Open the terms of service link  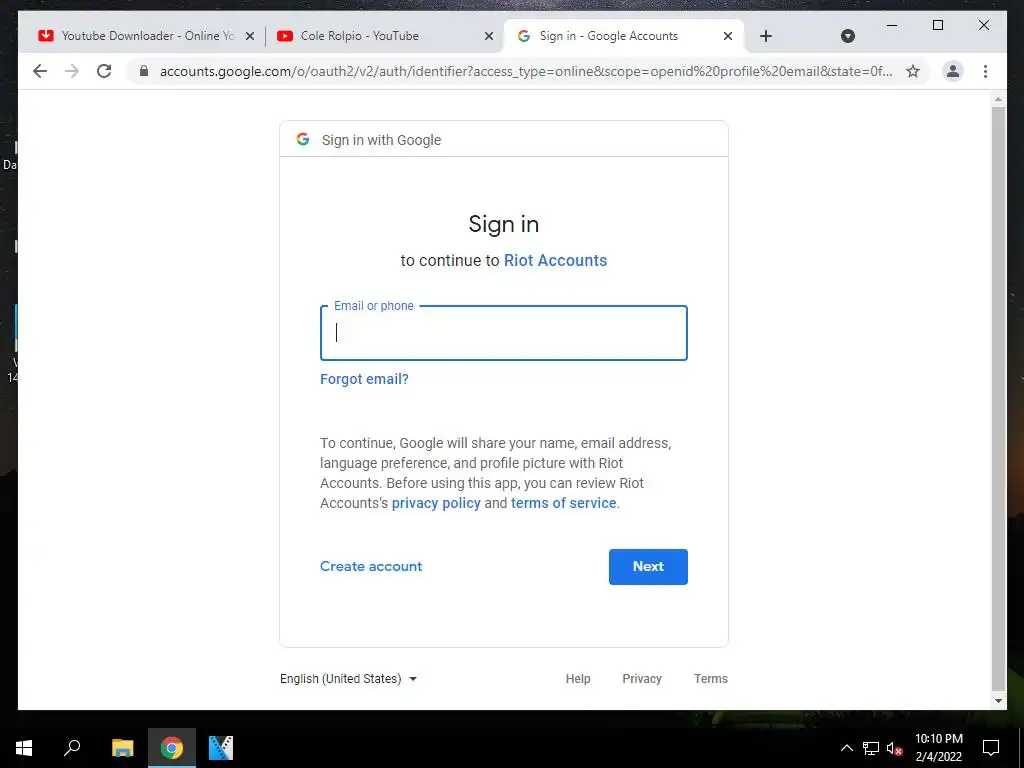click(564, 504)
